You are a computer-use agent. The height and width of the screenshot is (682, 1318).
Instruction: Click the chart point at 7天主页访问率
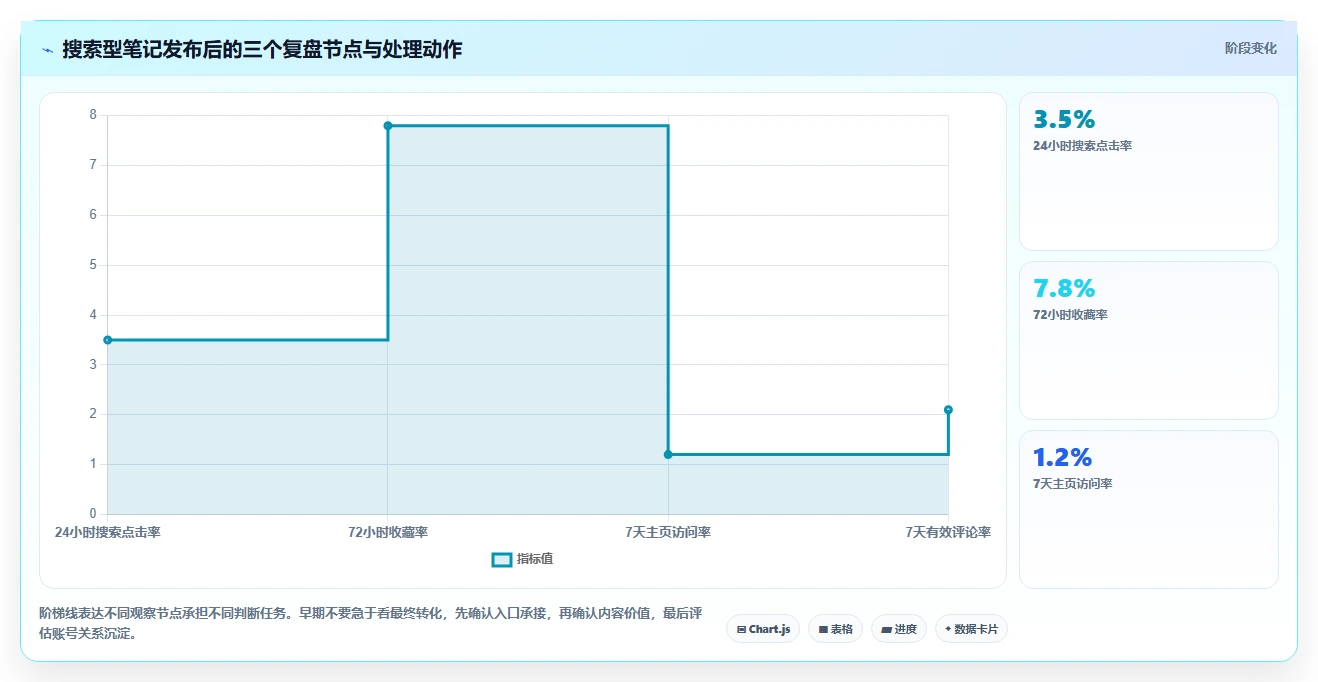click(668, 455)
